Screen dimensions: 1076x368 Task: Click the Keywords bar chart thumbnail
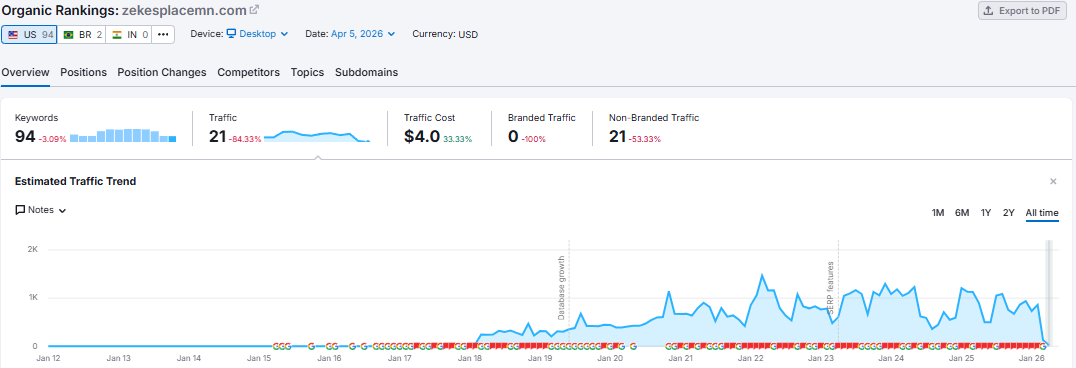coord(124,135)
